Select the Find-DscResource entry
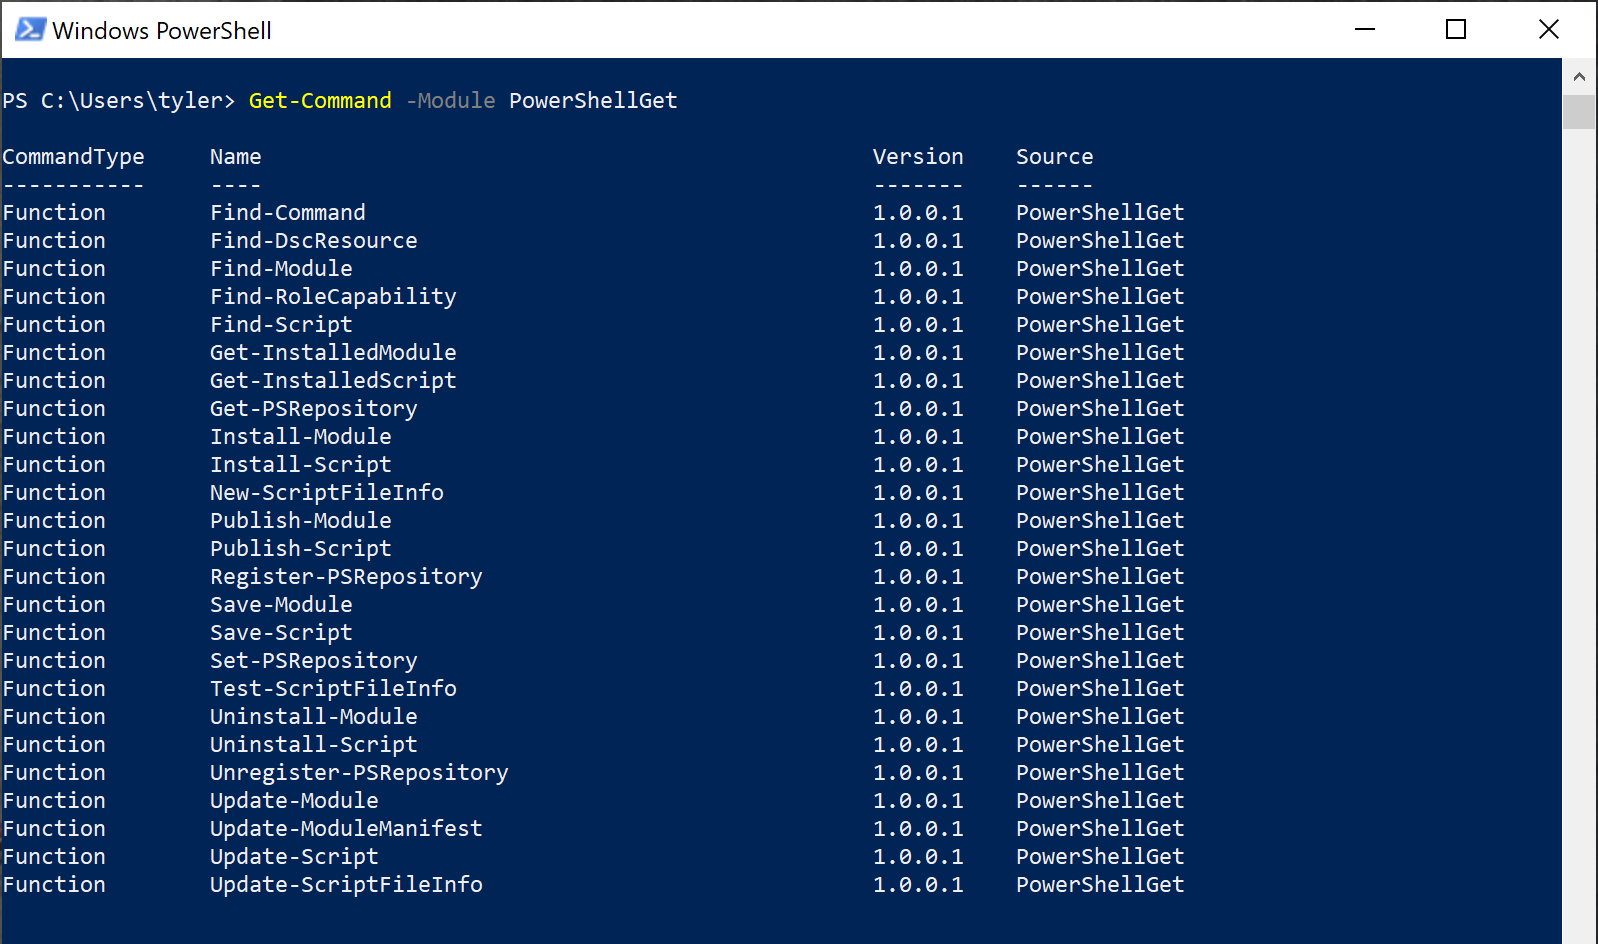The height and width of the screenshot is (944, 1598). 314,241
